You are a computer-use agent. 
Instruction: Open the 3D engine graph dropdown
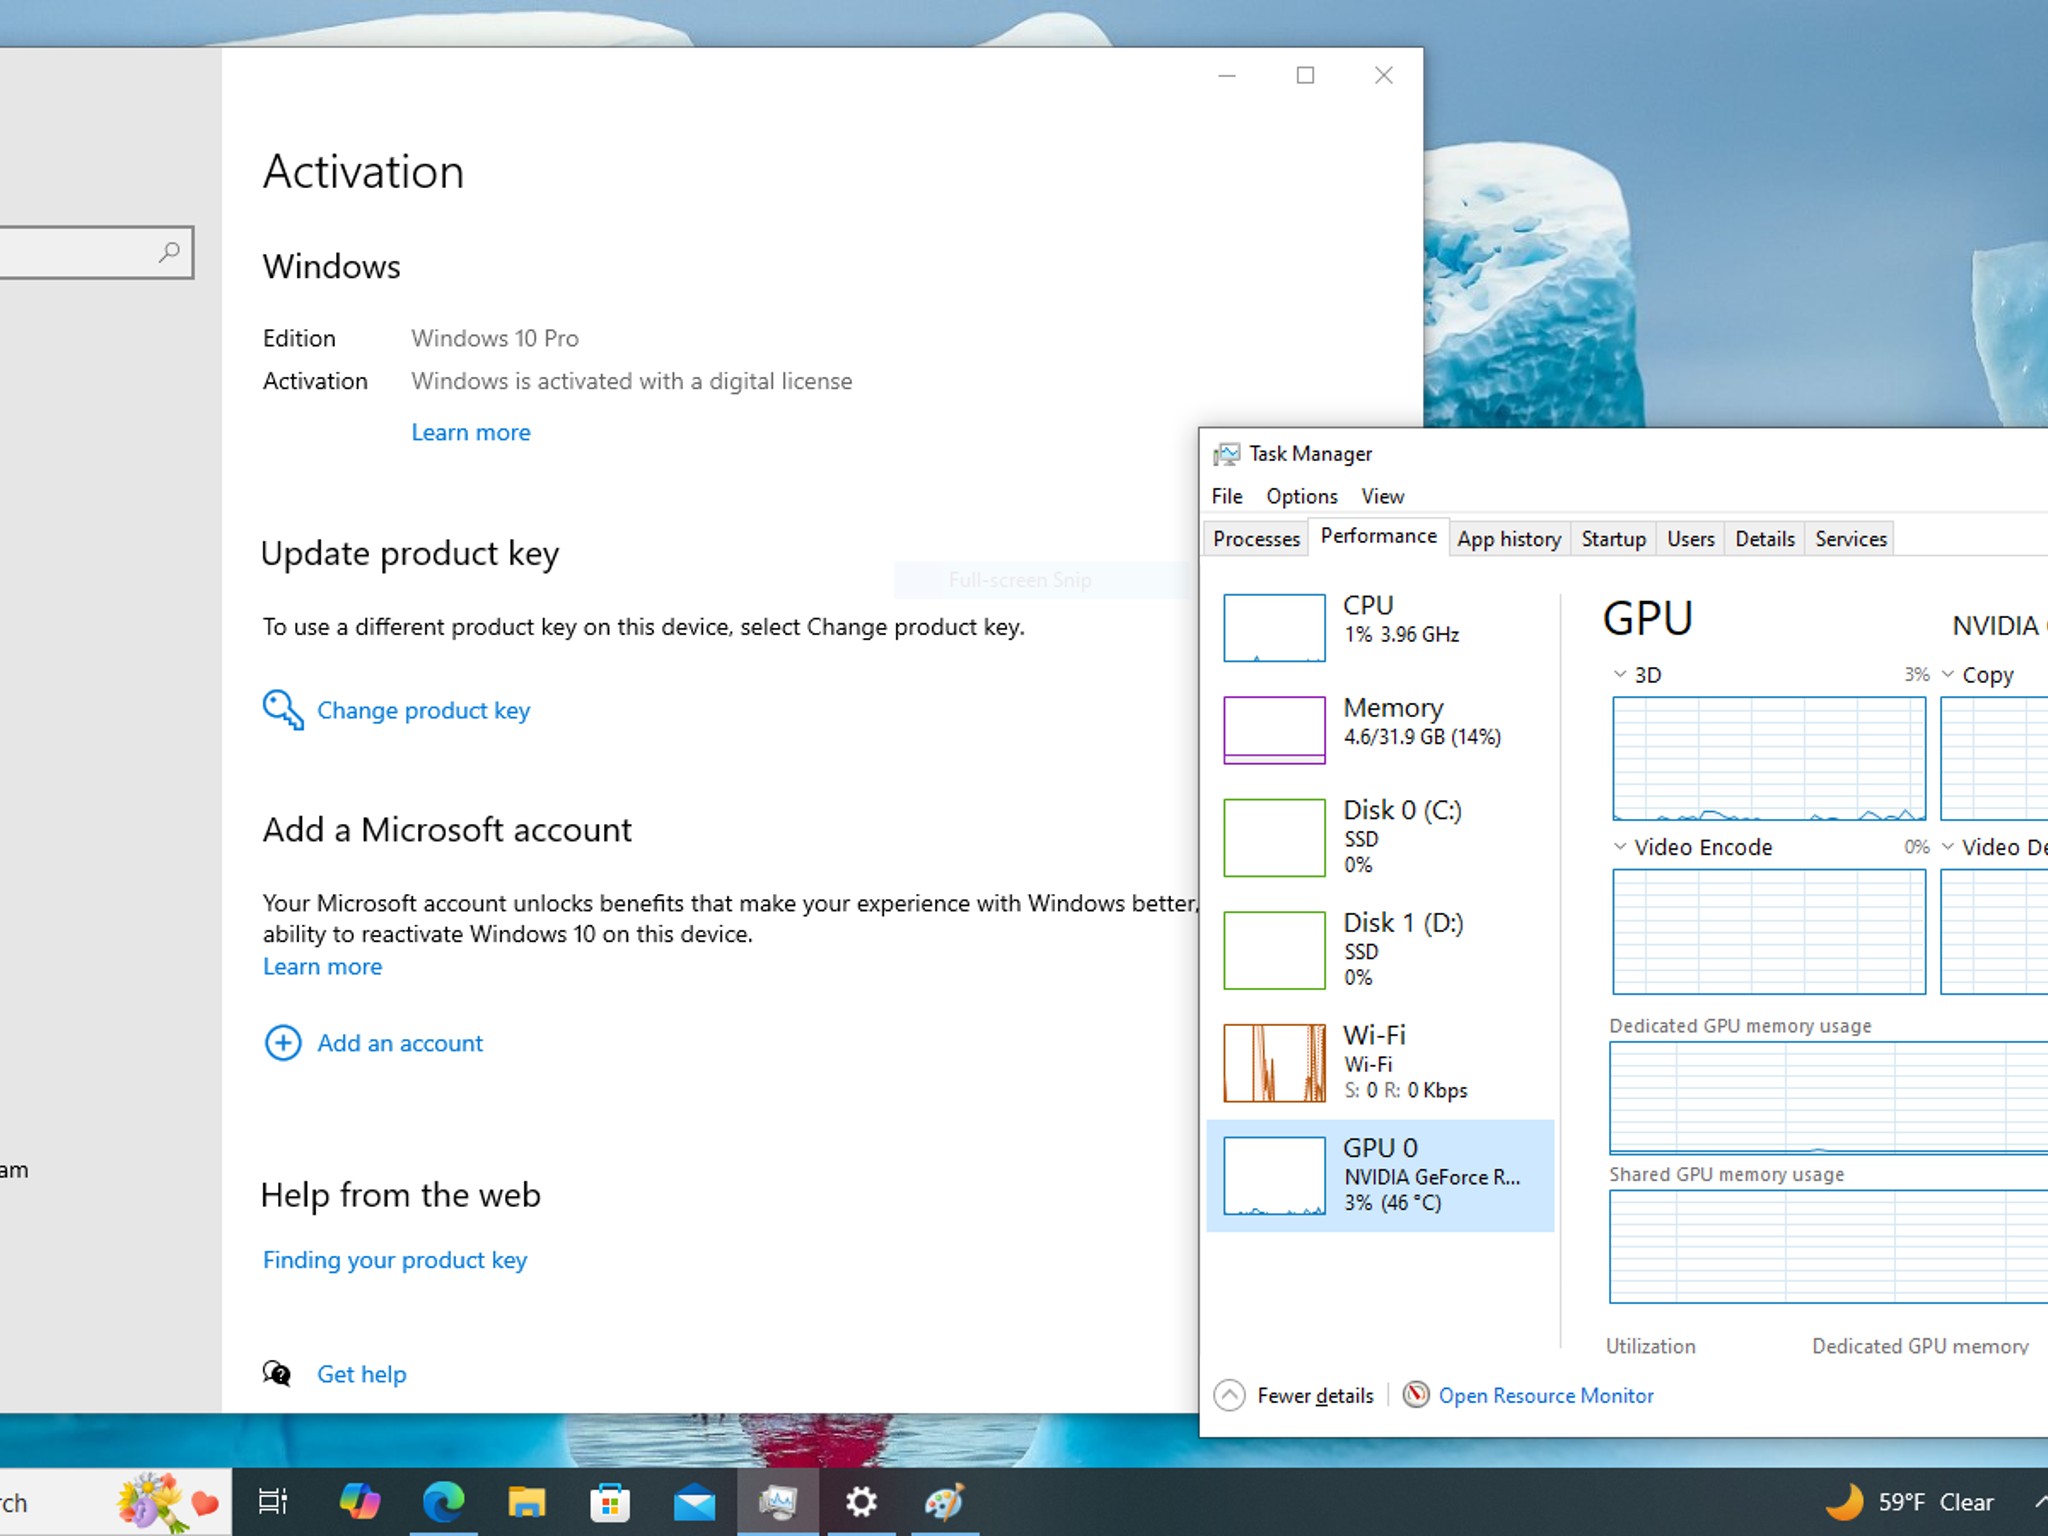pos(1620,675)
